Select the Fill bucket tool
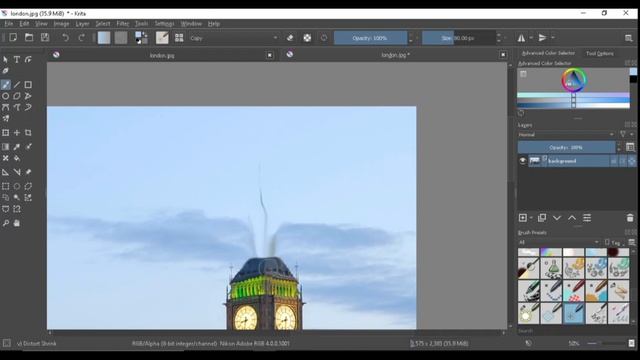 [x=17, y=158]
